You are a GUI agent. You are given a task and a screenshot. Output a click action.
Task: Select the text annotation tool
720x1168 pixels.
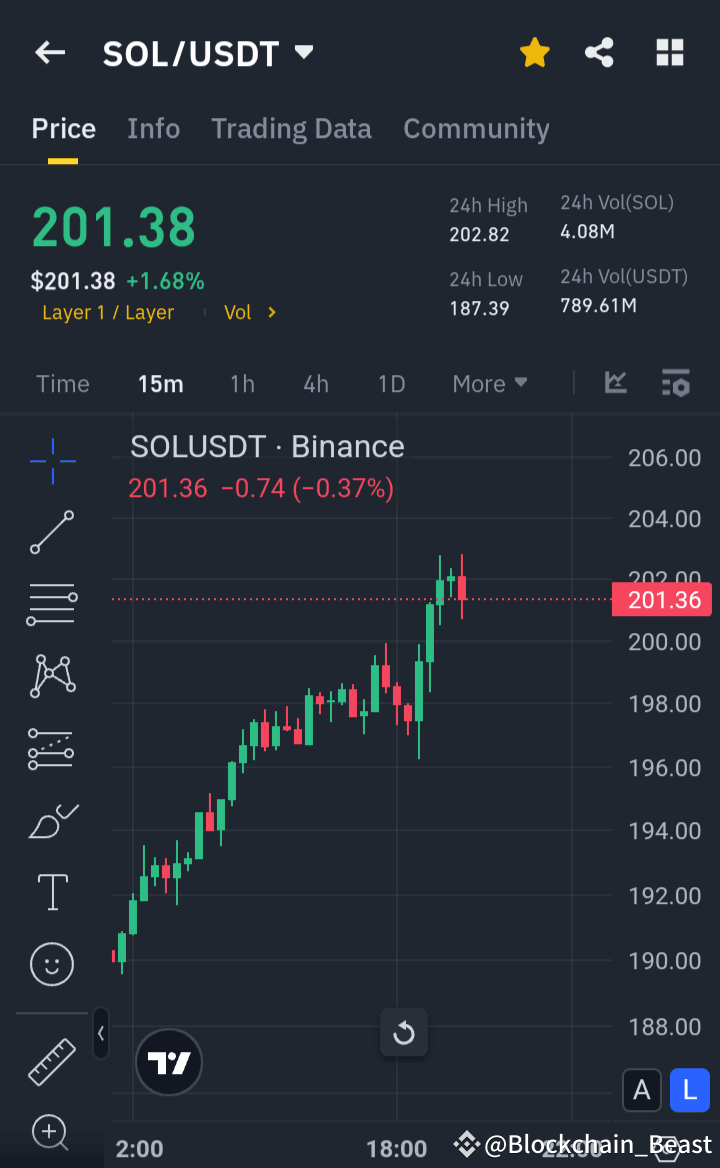[x=51, y=892]
